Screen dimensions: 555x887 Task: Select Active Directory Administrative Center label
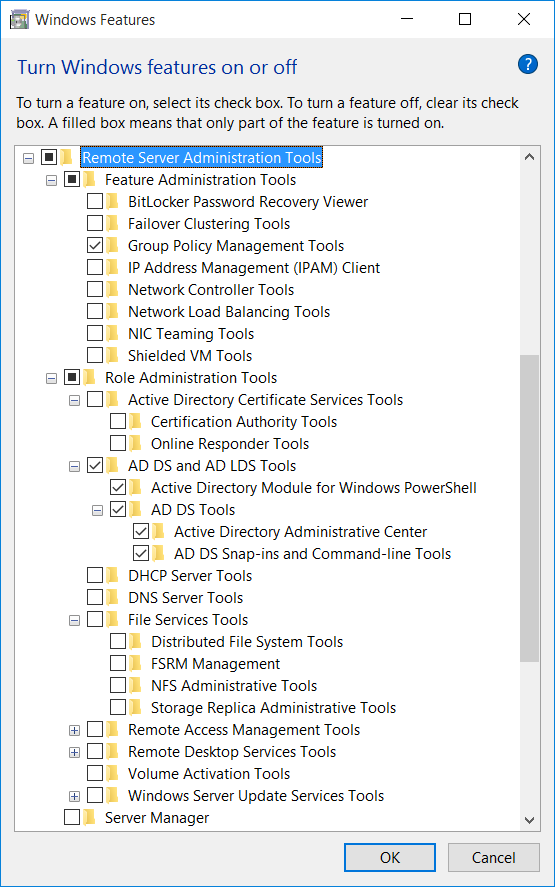click(x=300, y=532)
